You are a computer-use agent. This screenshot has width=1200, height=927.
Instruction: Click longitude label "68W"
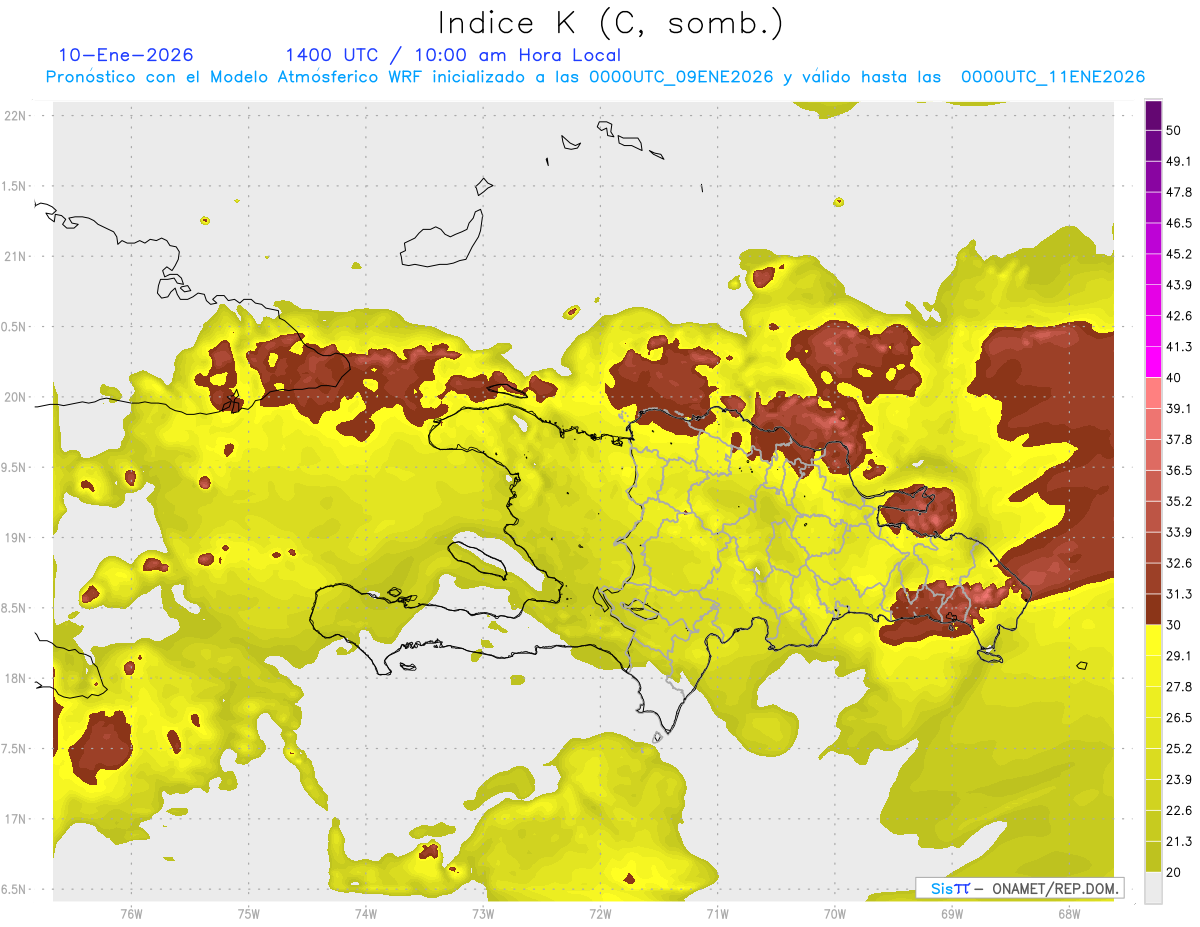point(1069,914)
